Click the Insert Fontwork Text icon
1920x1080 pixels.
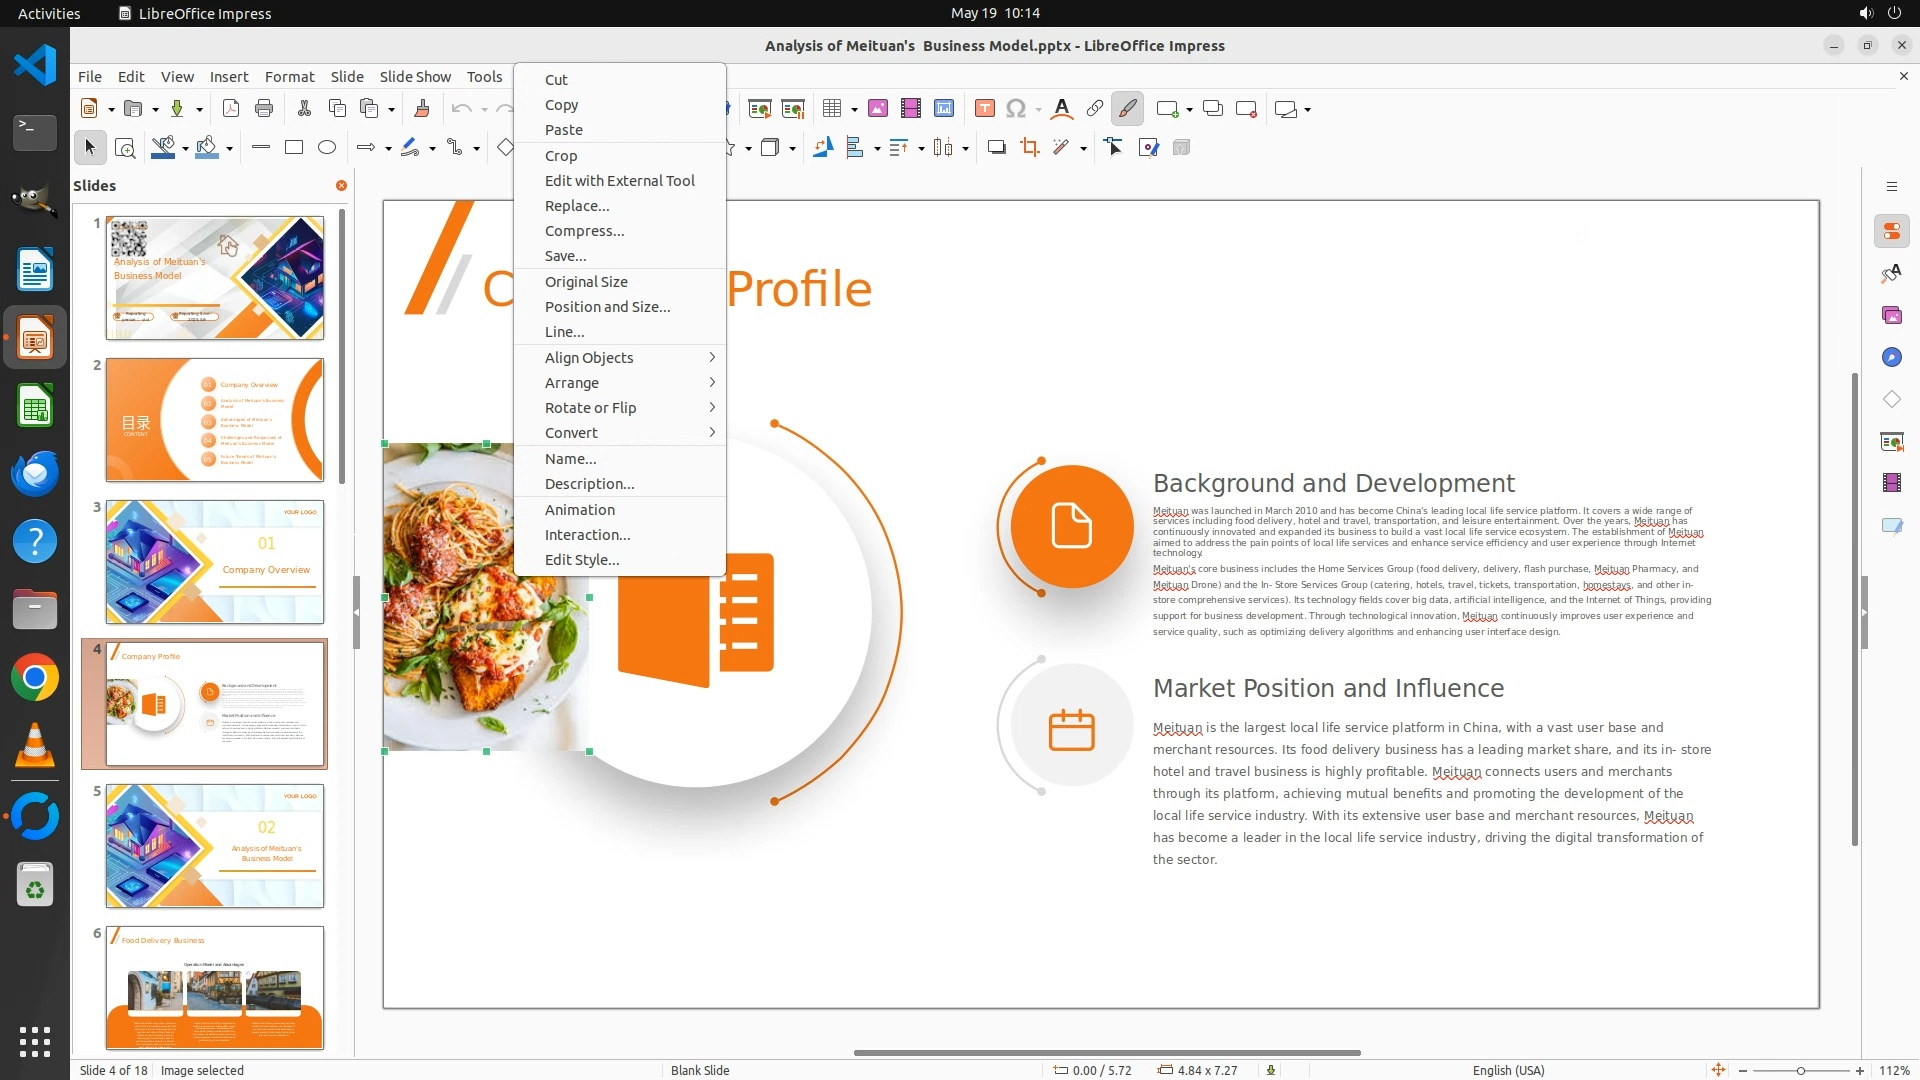tap(1062, 109)
